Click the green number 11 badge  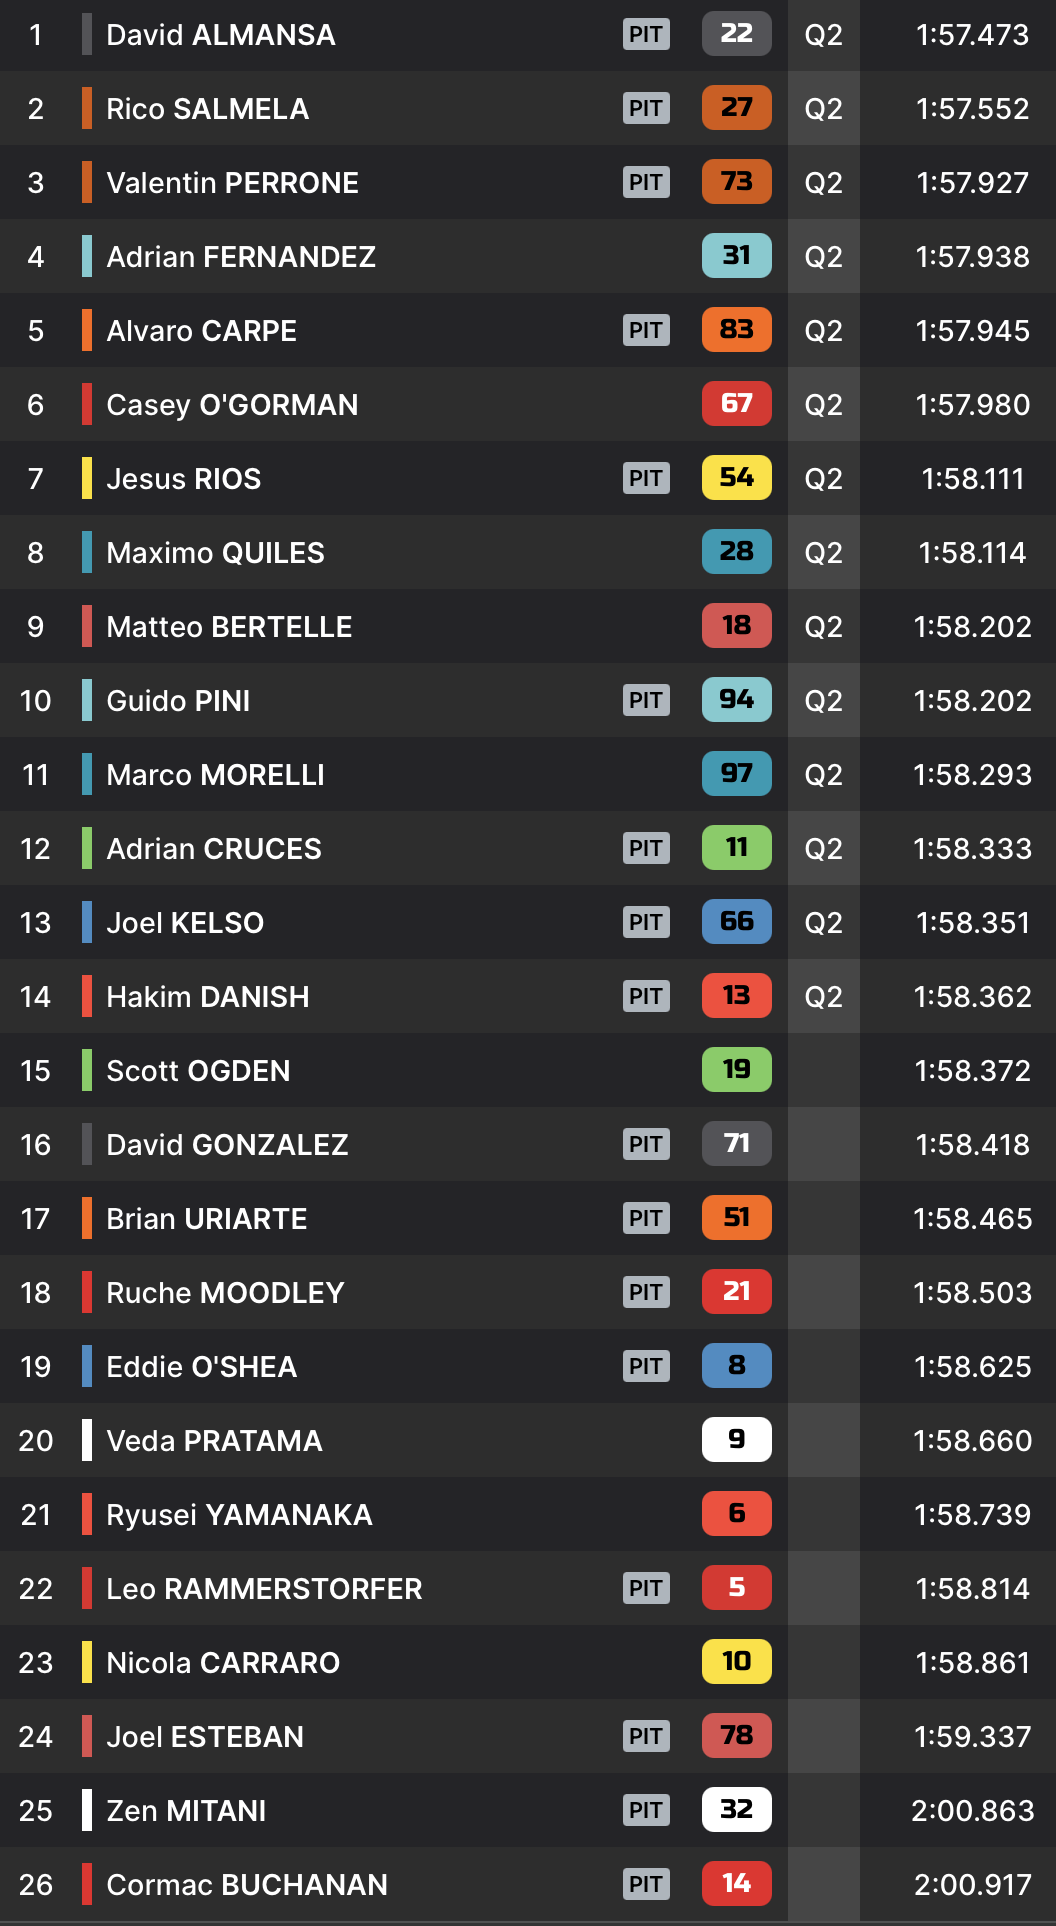click(x=737, y=848)
